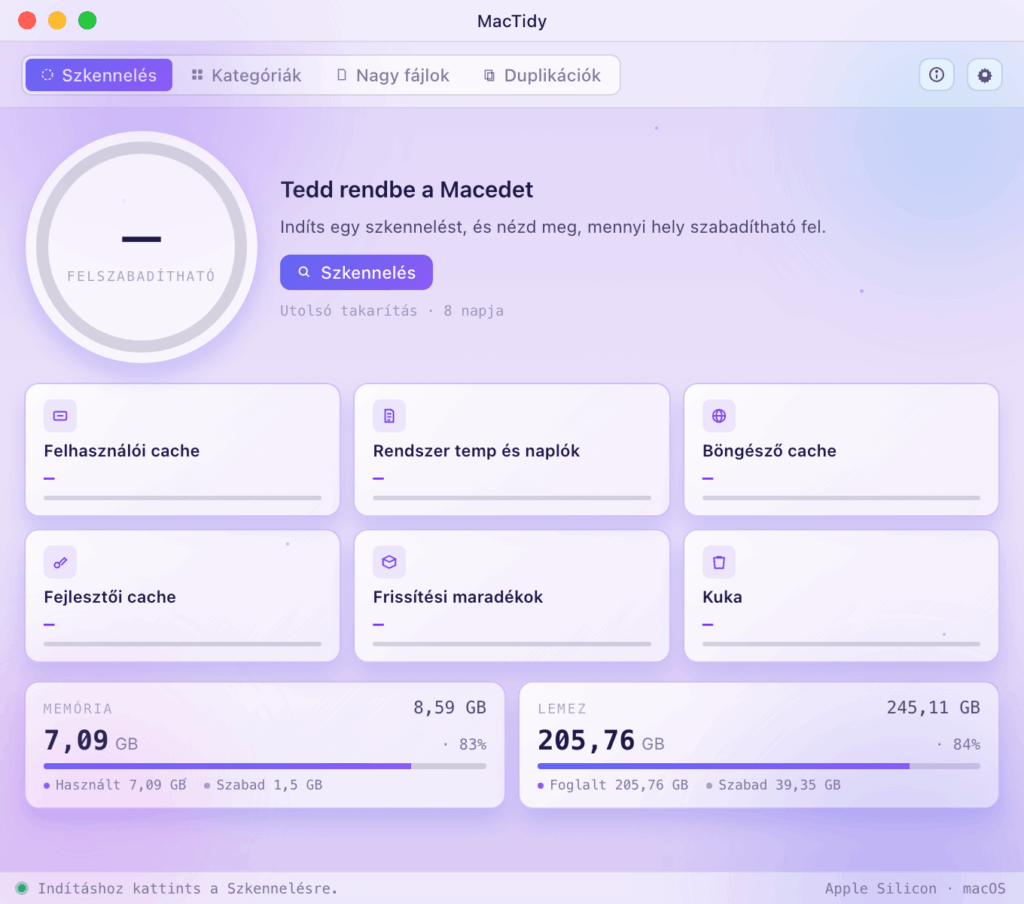Switch to the Kategóriák tab
1024x904 pixels.
(246, 75)
